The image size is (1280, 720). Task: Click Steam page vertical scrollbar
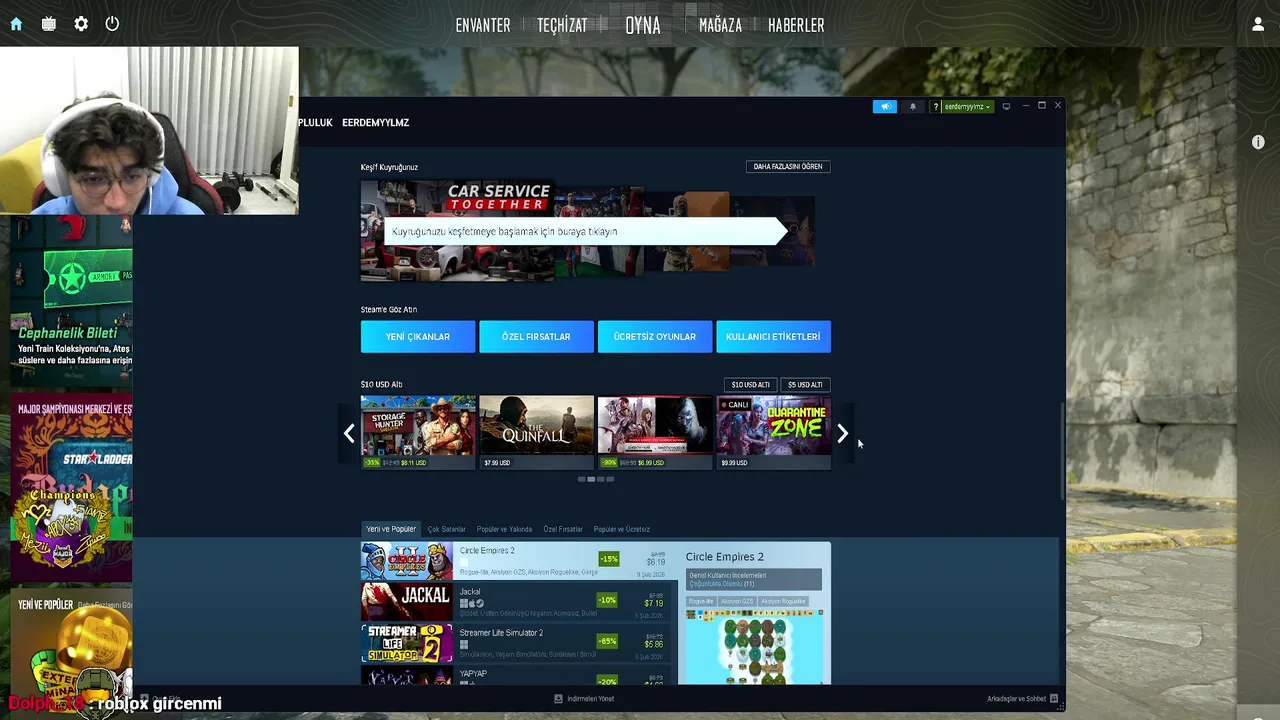[x=1062, y=450]
